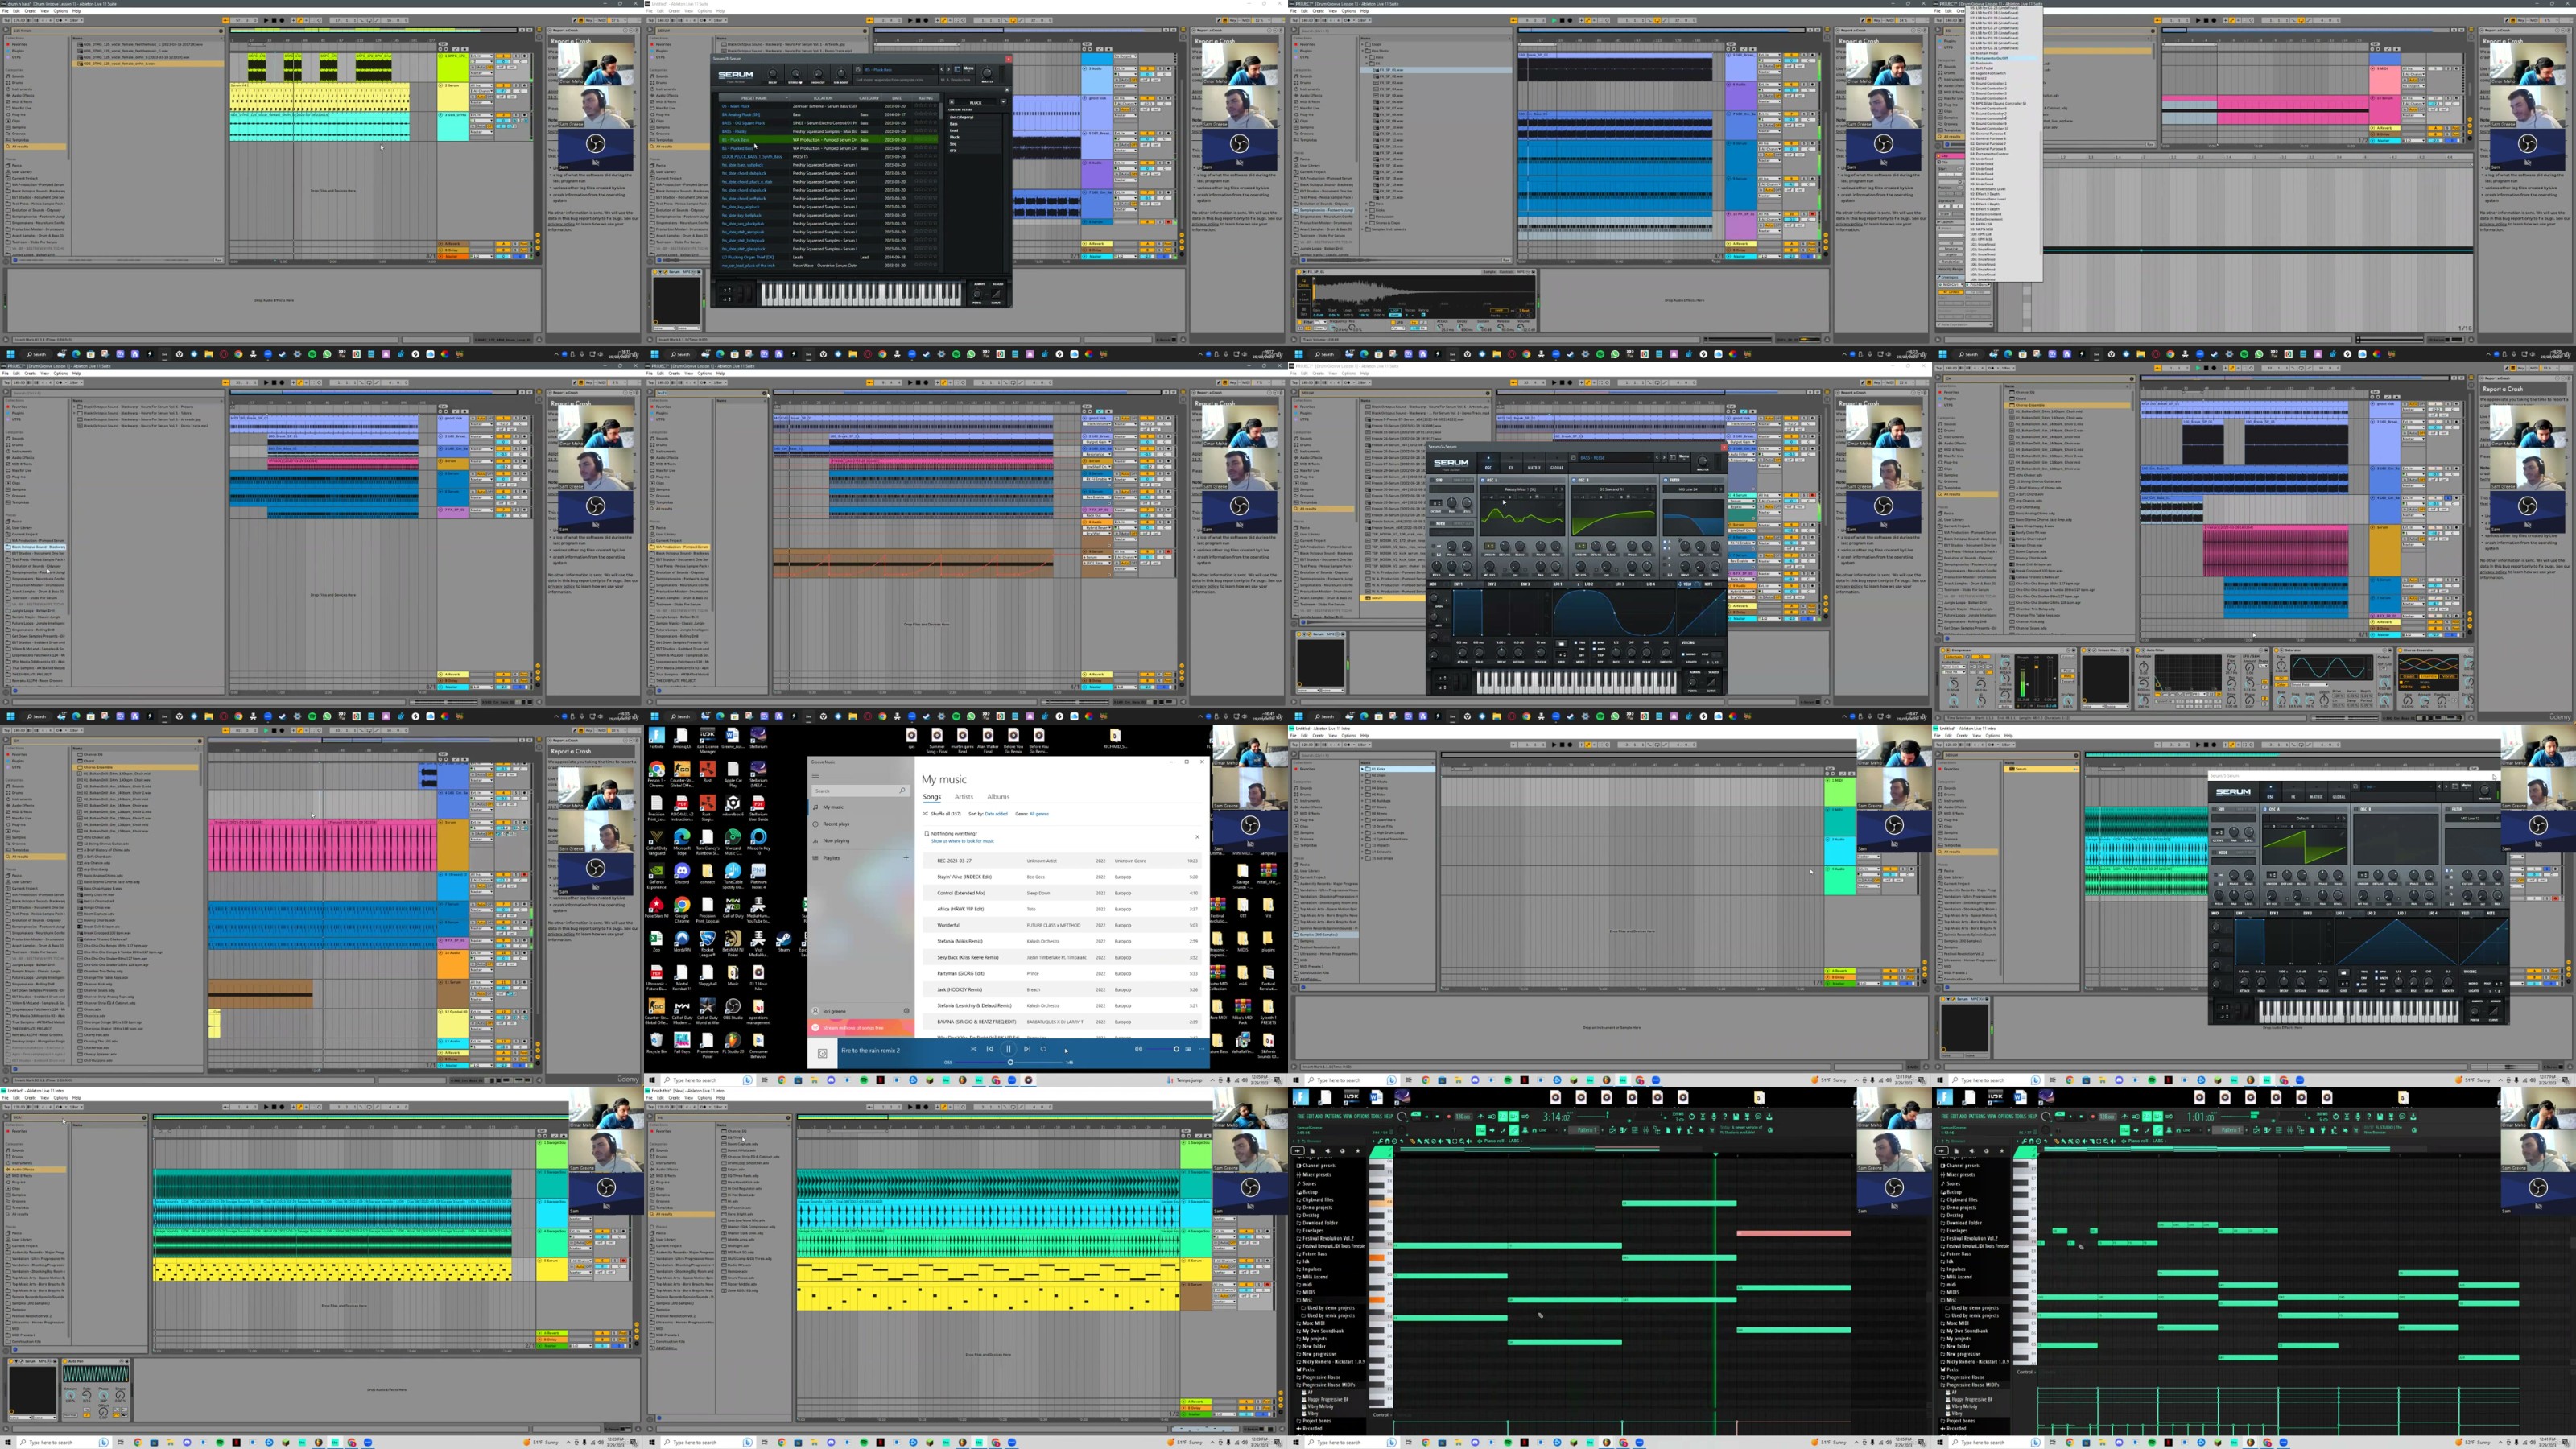Toggle shuffle in Groove Music player bar
The image size is (2576, 1449).
(x=974, y=1049)
